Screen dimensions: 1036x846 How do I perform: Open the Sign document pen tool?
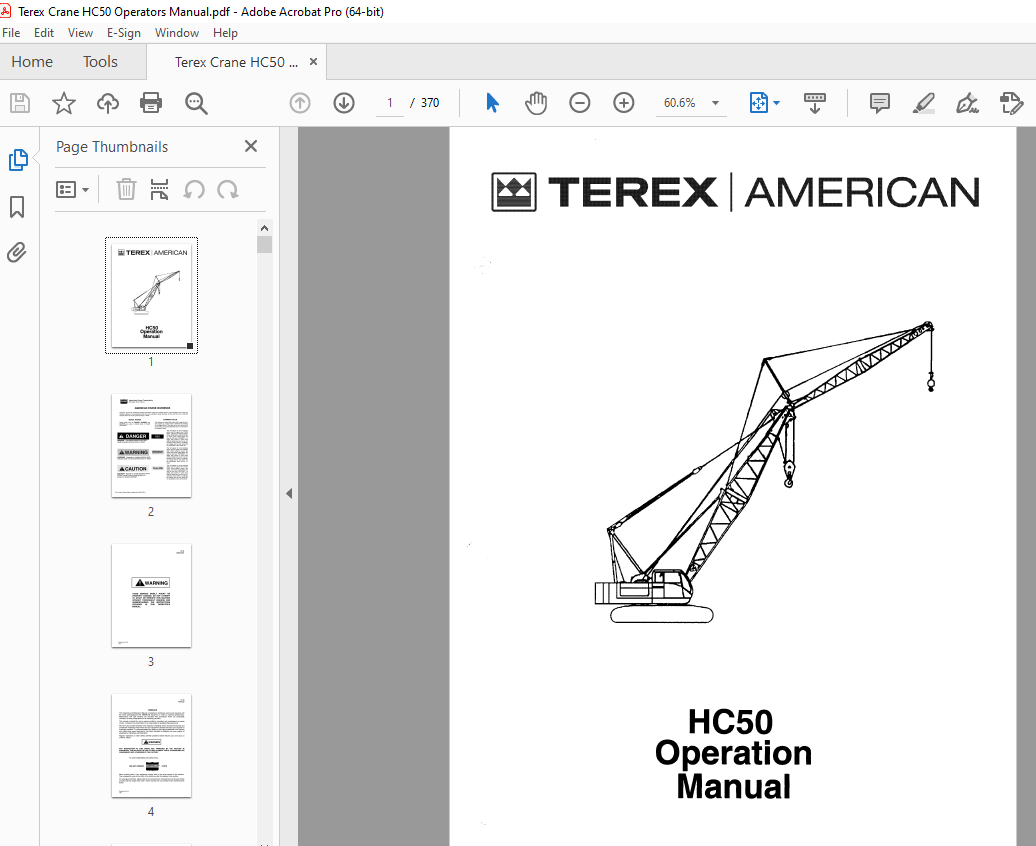pyautogui.click(x=967, y=103)
